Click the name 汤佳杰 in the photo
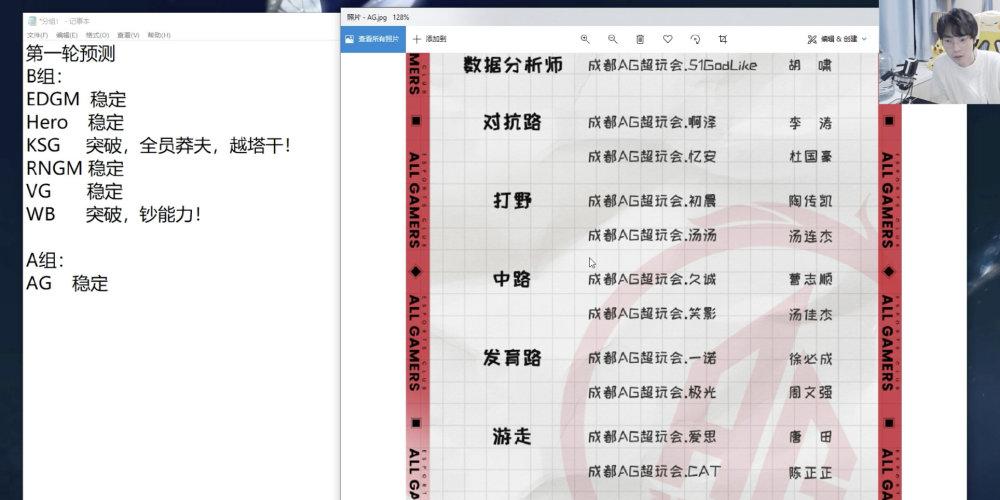Viewport: 1000px width, 500px height. pos(811,314)
